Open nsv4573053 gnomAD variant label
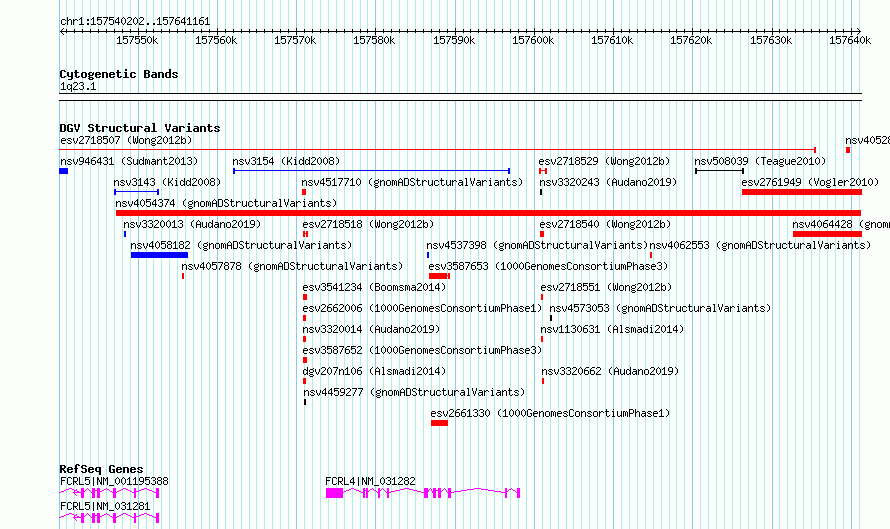Screen dimensions: 890x529 tap(660, 308)
